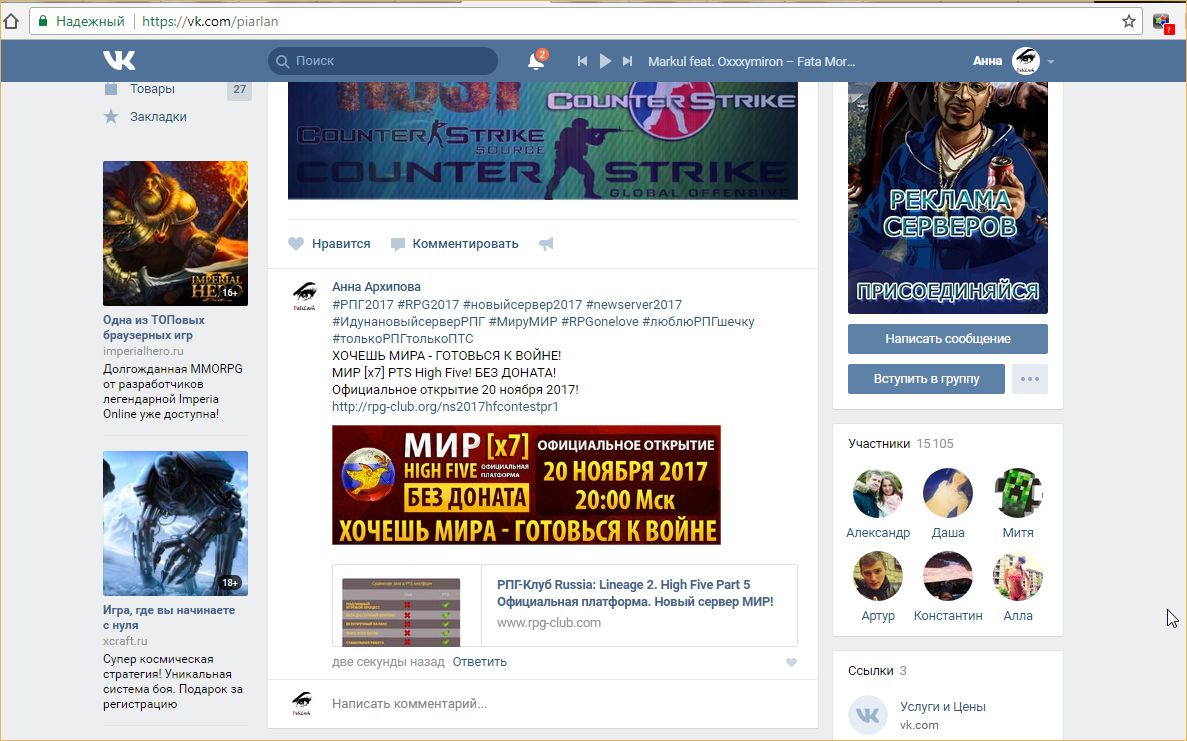Open the xcraft robot ad image
This screenshot has width=1187, height=741.
tap(176, 524)
